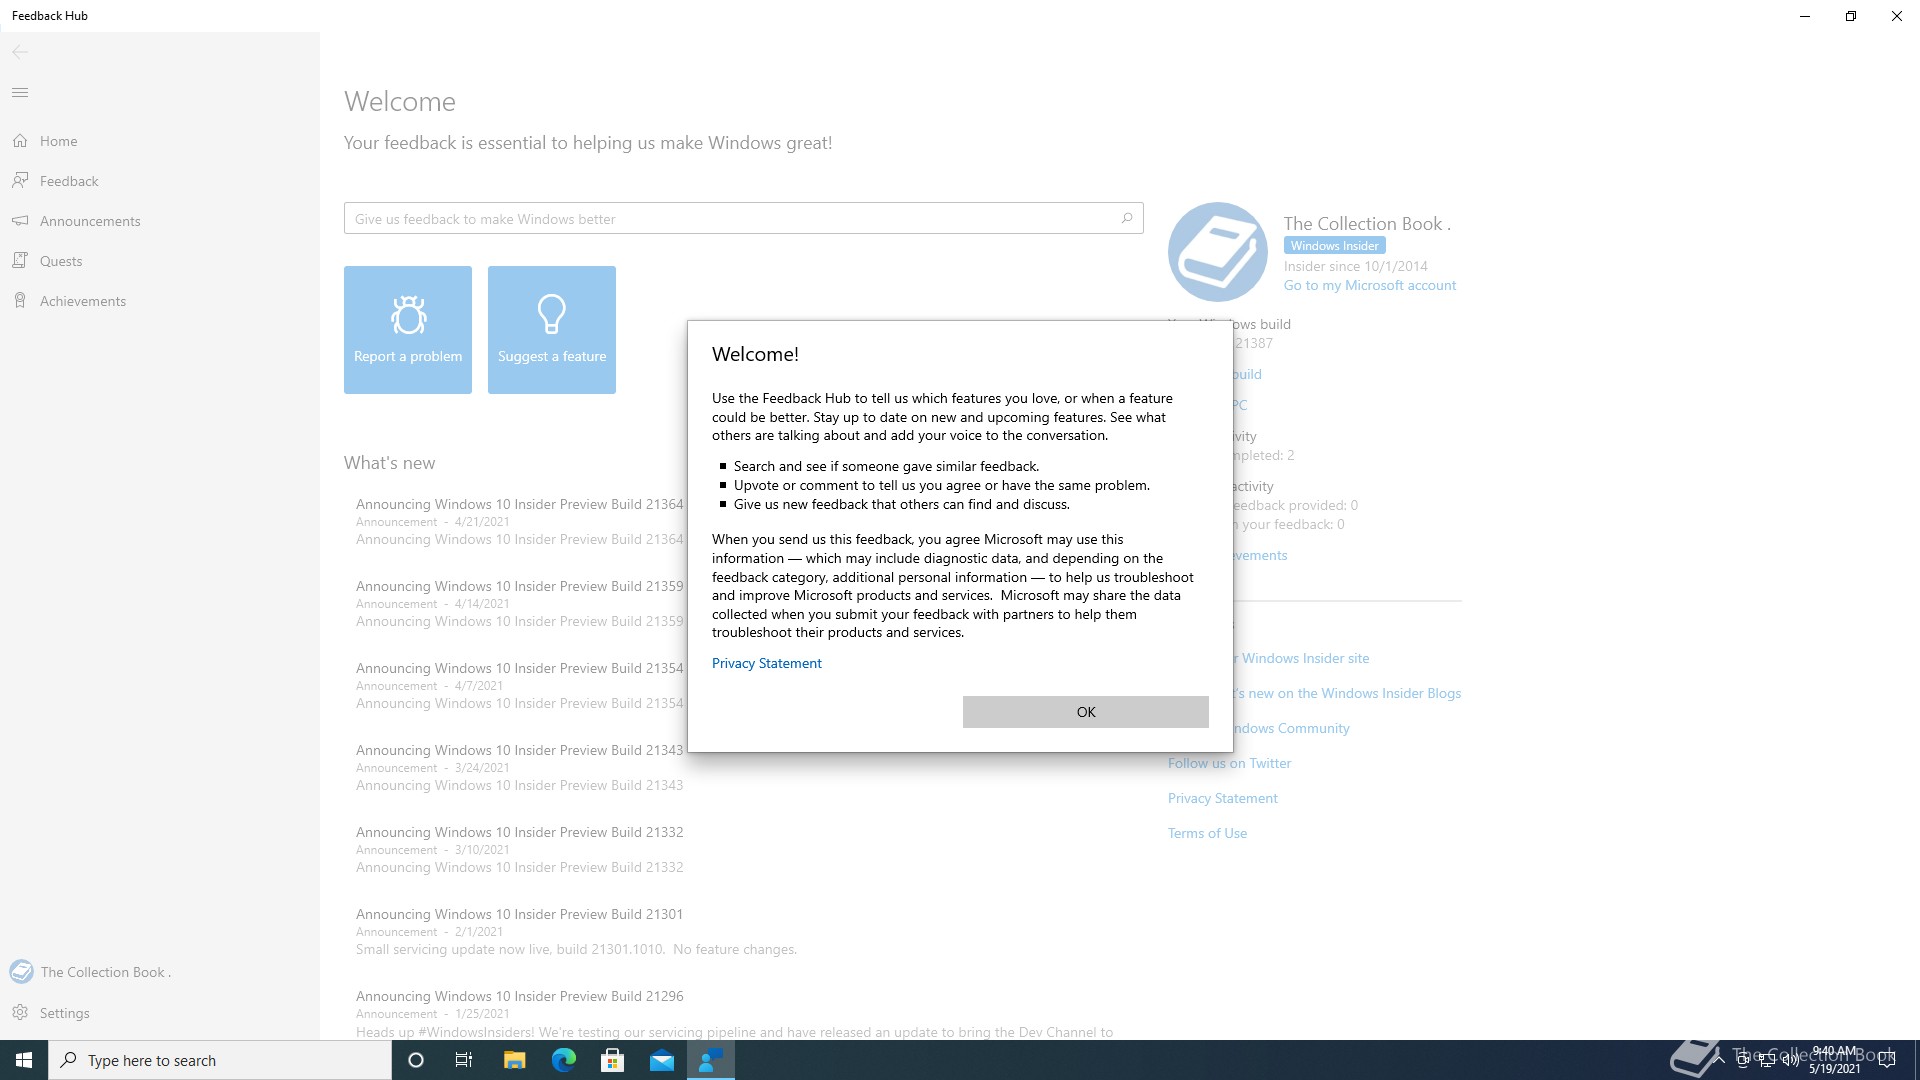Open Privacy Statement link in right panel
Image resolution: width=1920 pixels, height=1080 pixels.
click(1222, 798)
